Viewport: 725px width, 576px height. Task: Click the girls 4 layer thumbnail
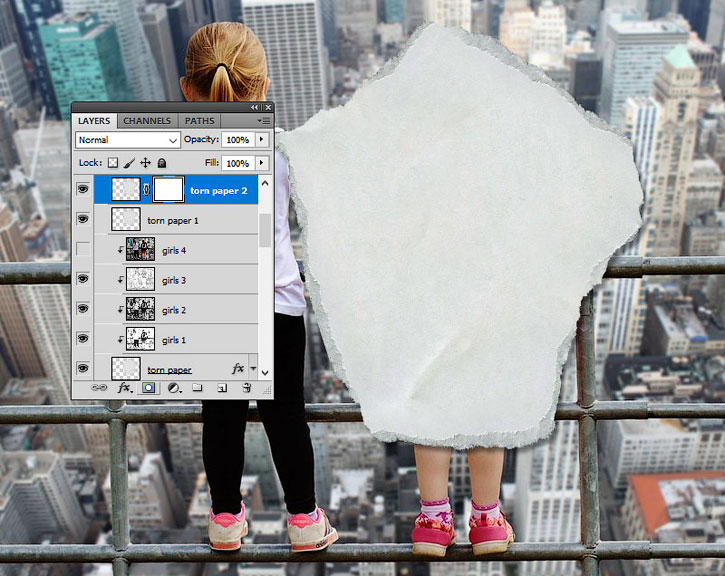[x=141, y=249]
